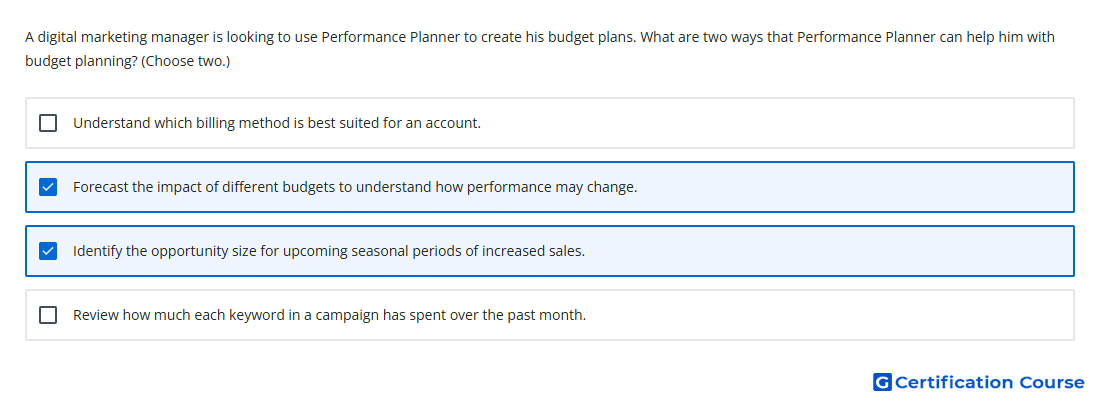This screenshot has height=401, width=1100.
Task: Check the "Understand which billing method" checkbox
Action: click(x=48, y=123)
